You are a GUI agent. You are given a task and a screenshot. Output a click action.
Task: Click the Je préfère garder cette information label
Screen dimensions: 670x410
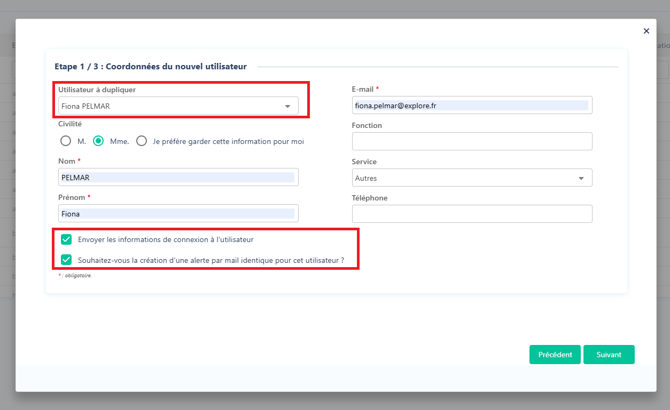(x=228, y=141)
